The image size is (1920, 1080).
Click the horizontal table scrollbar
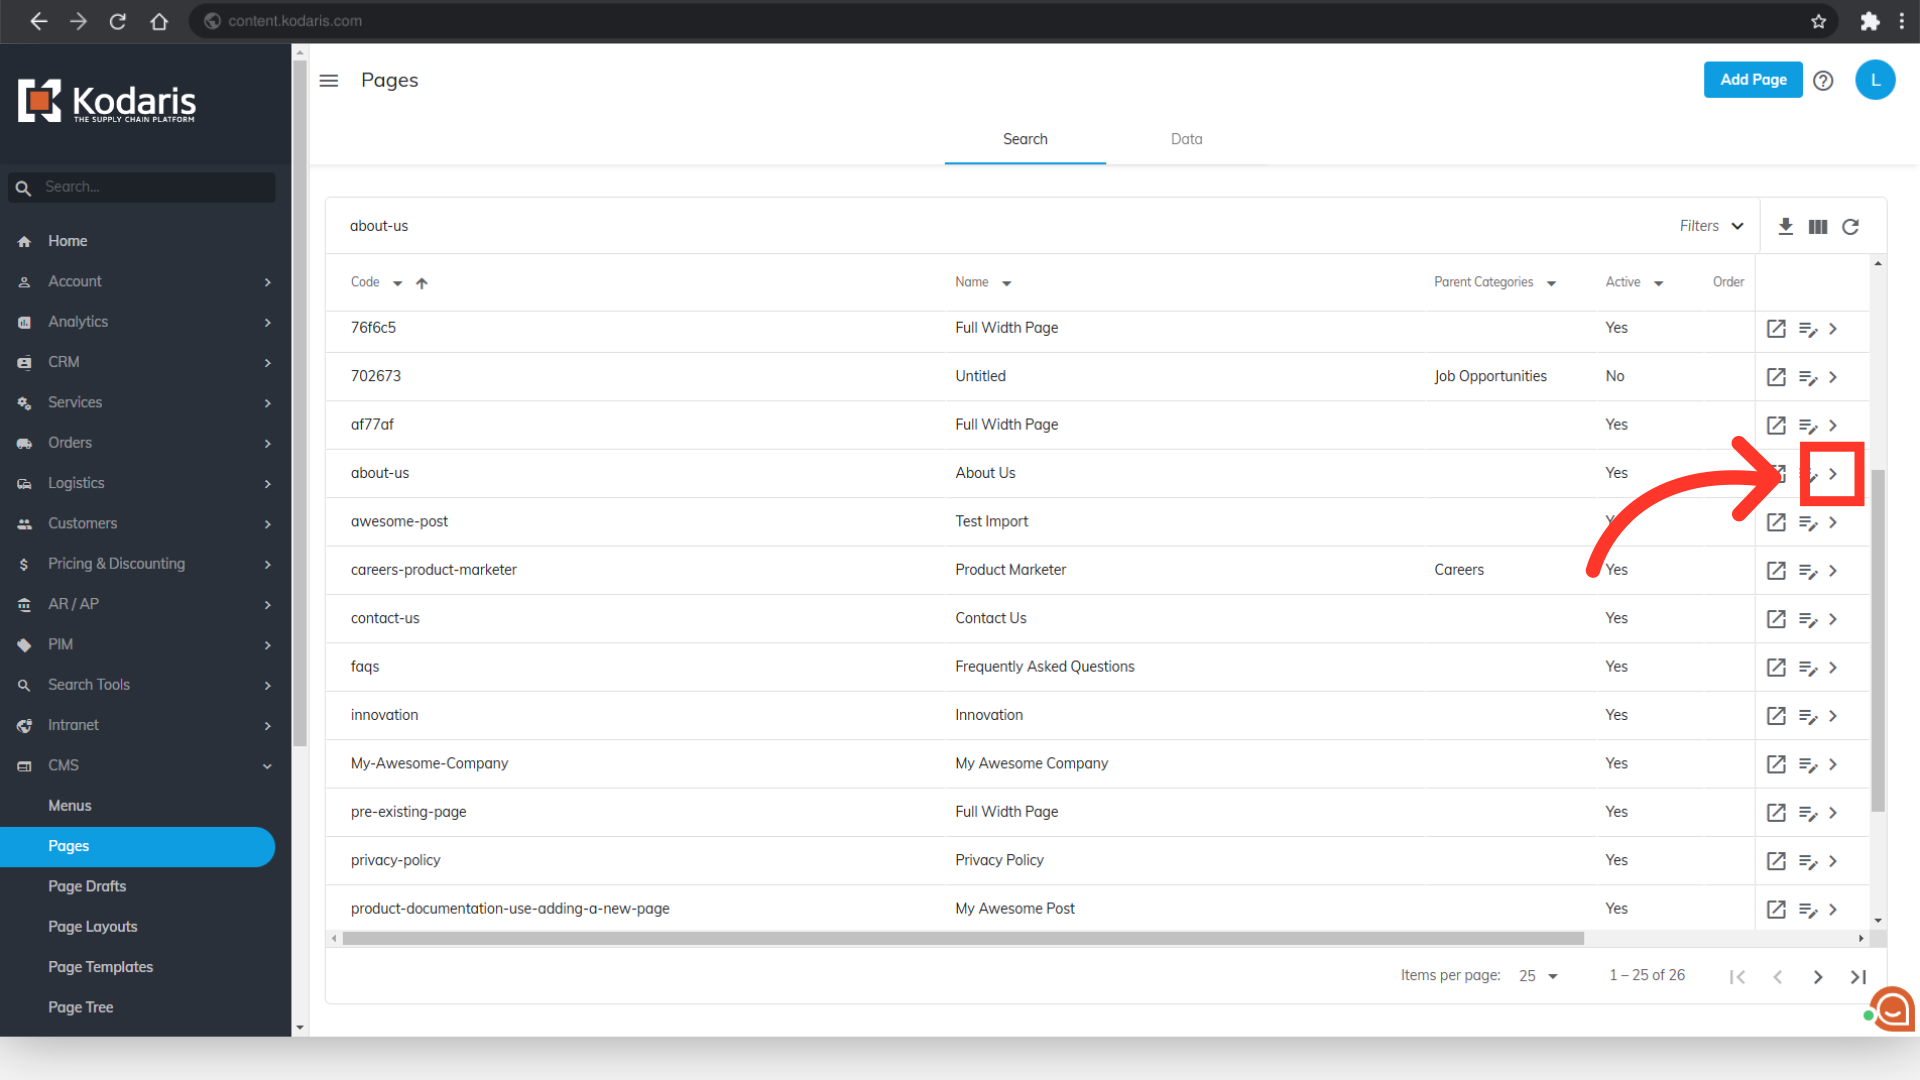point(962,939)
